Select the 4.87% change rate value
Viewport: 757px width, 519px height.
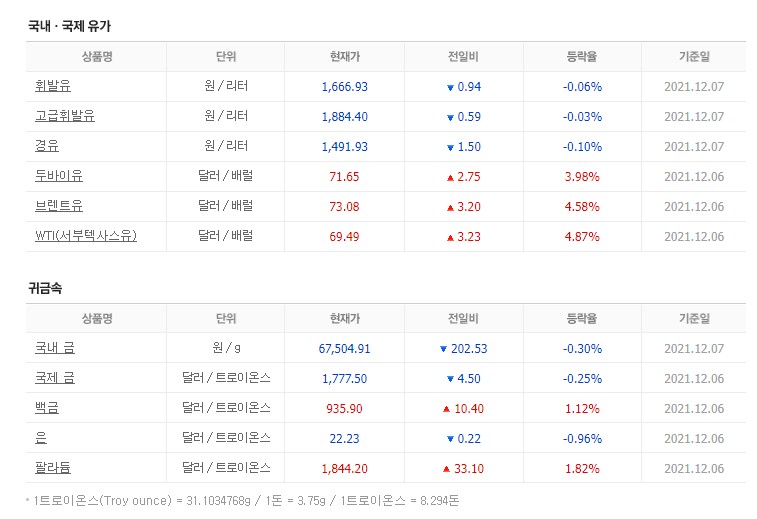point(582,237)
